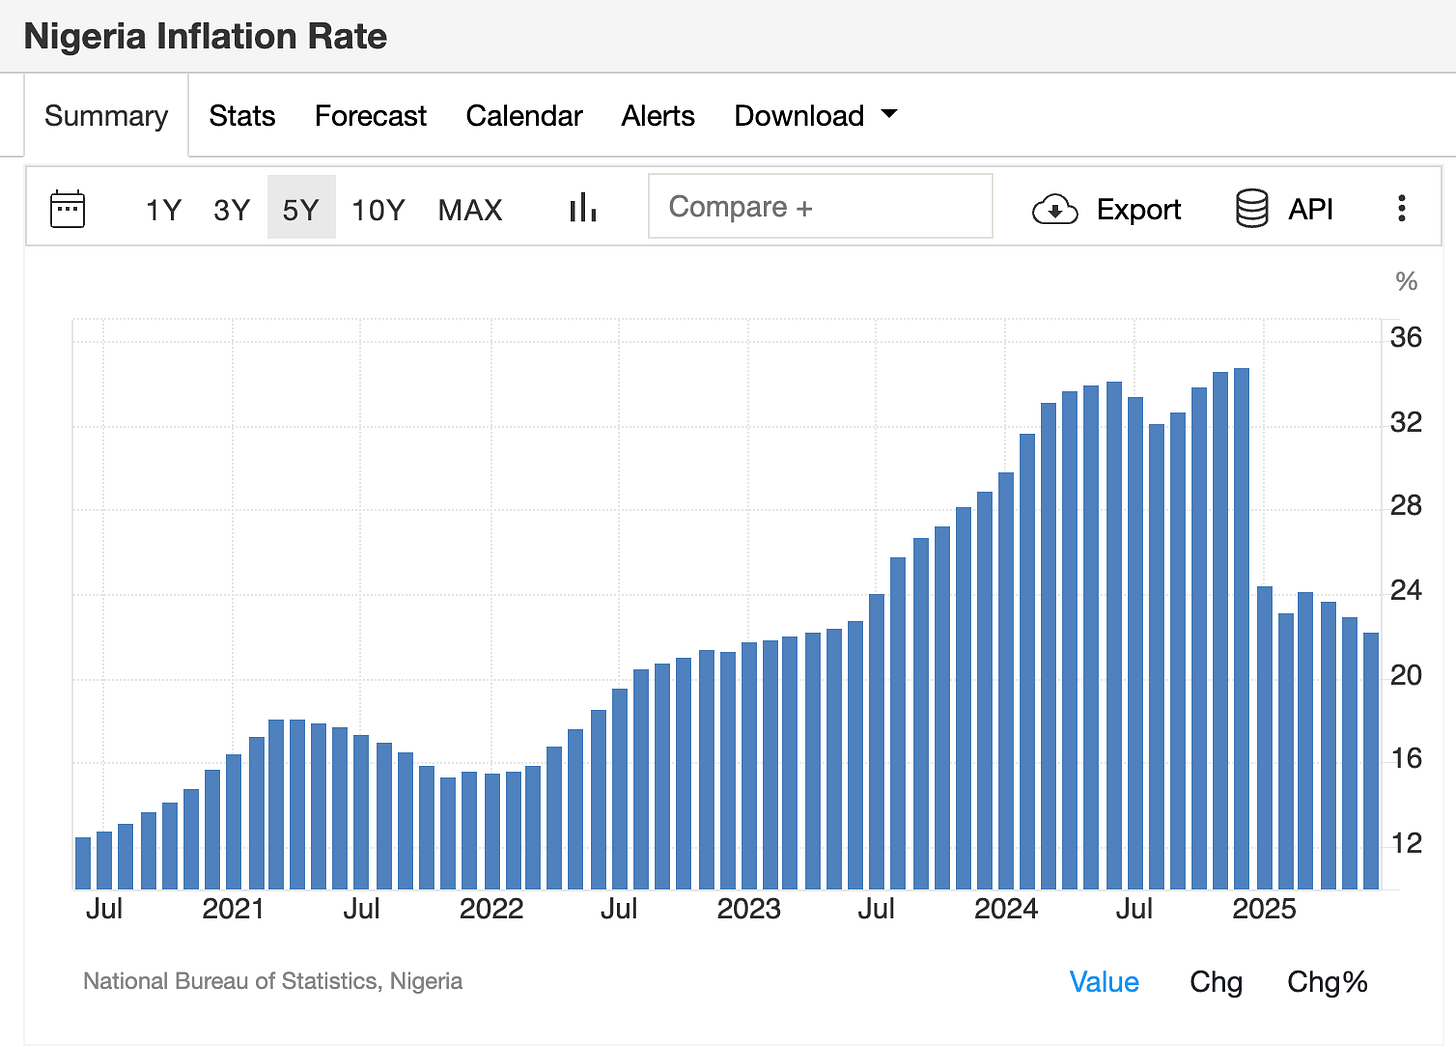
Task: Expand the Download dropdown menu
Action: [x=816, y=116]
